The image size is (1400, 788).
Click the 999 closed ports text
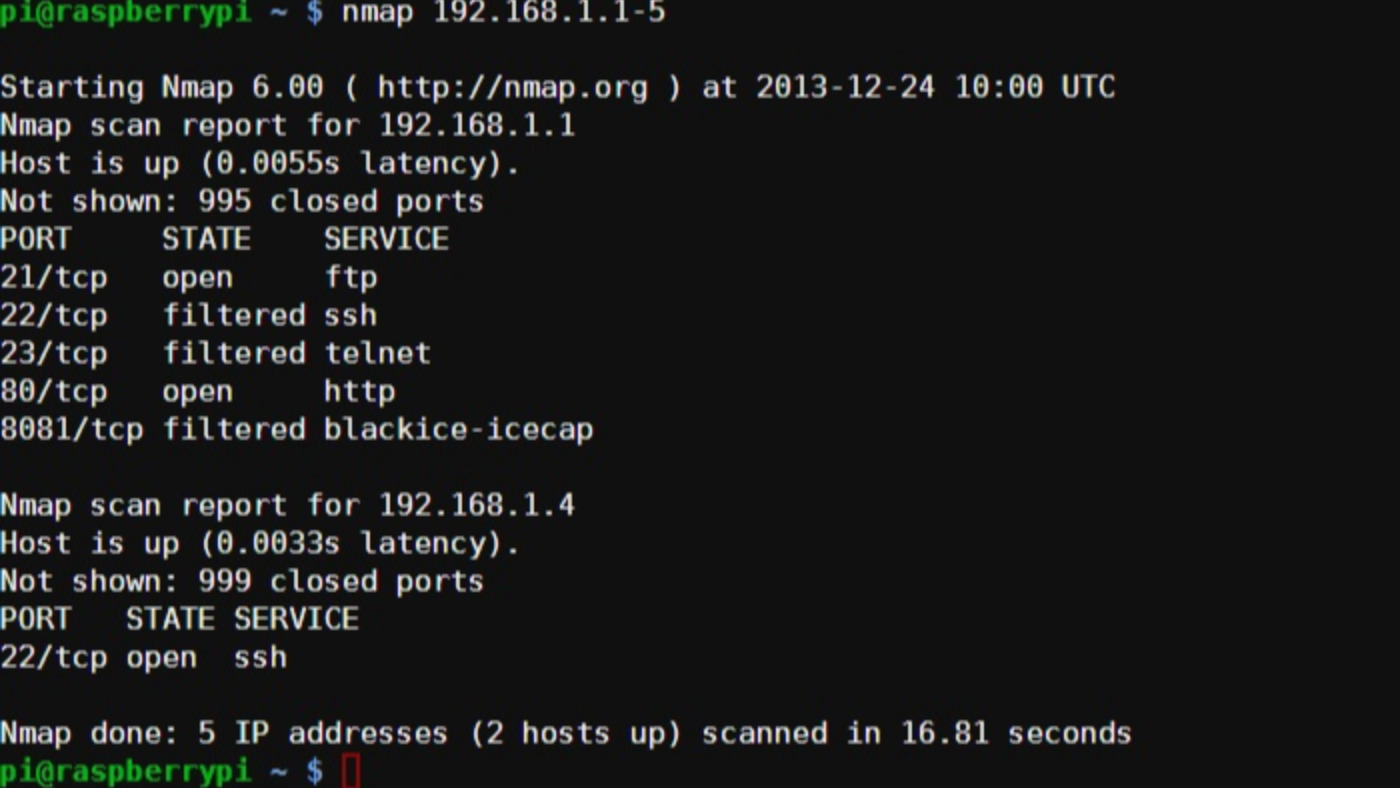click(340, 581)
